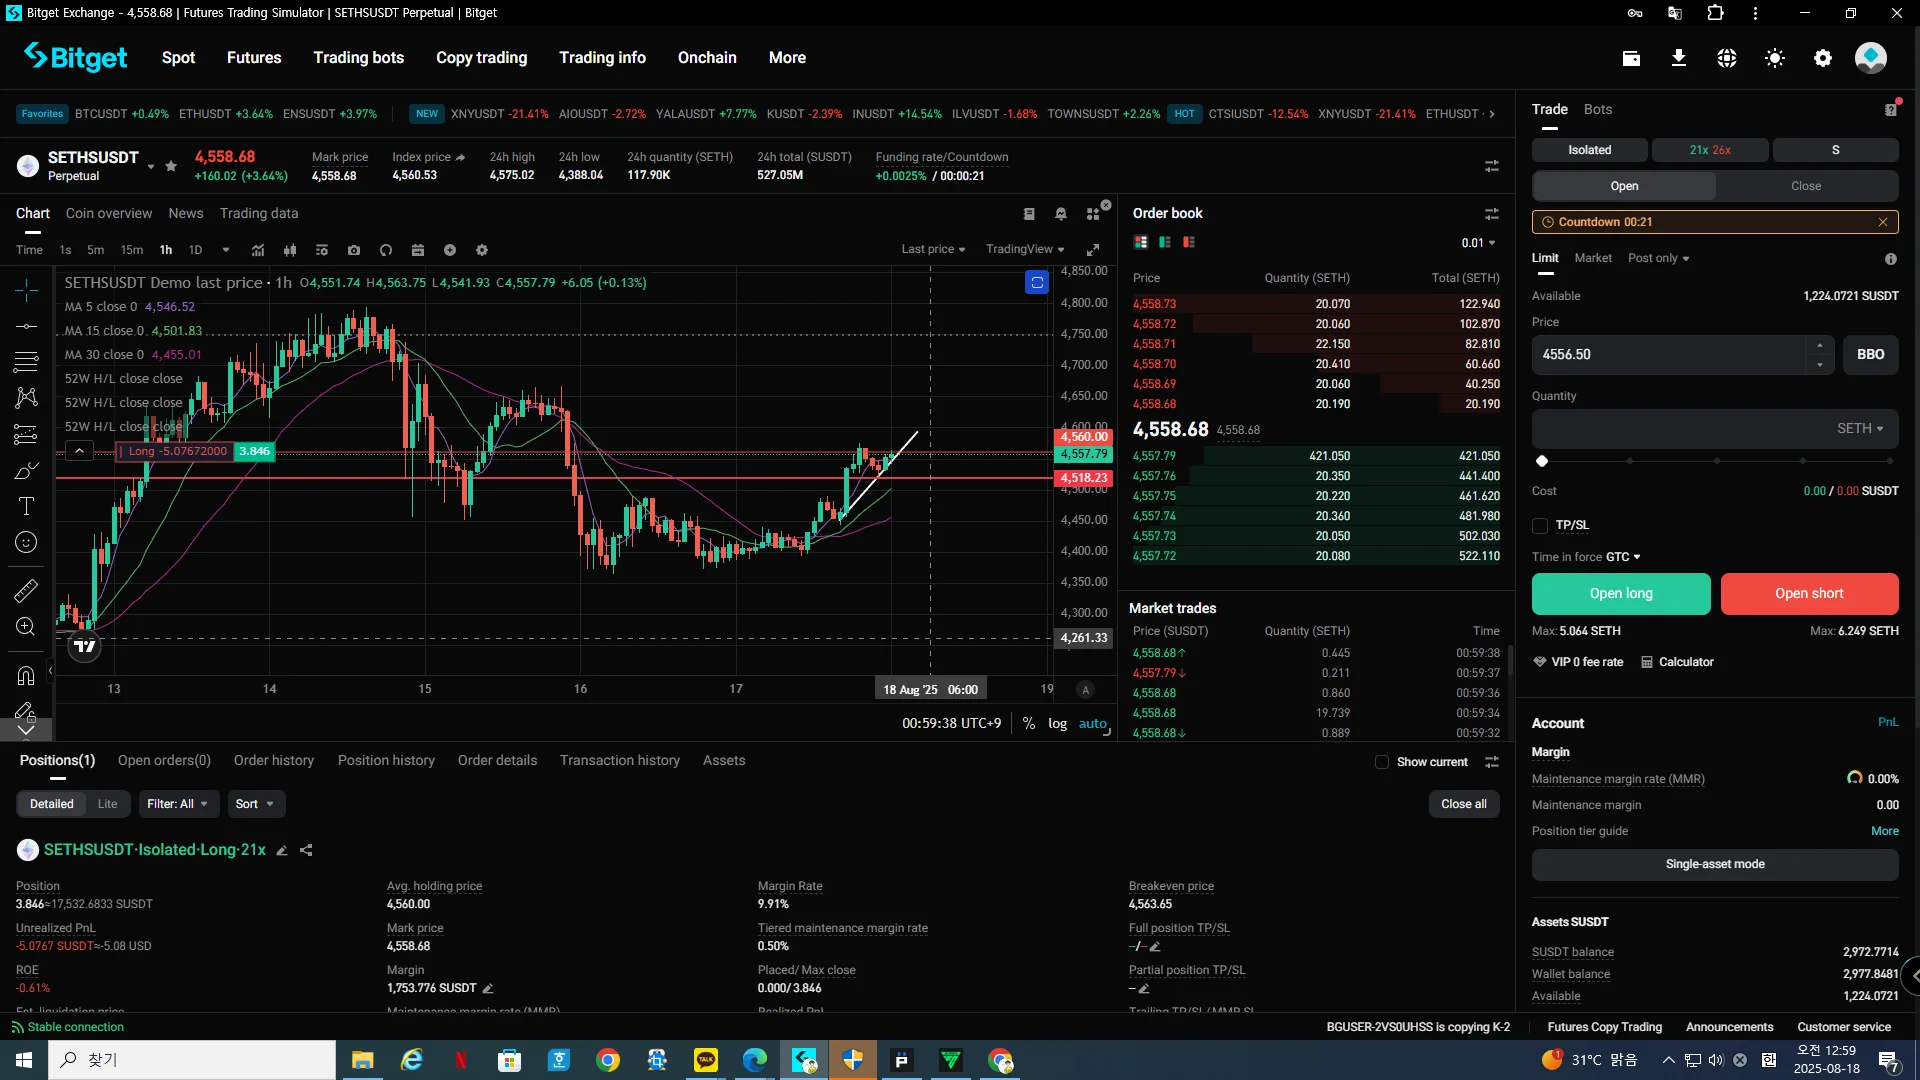Switch to Order history tab
The height and width of the screenshot is (1080, 1920).
tap(273, 760)
